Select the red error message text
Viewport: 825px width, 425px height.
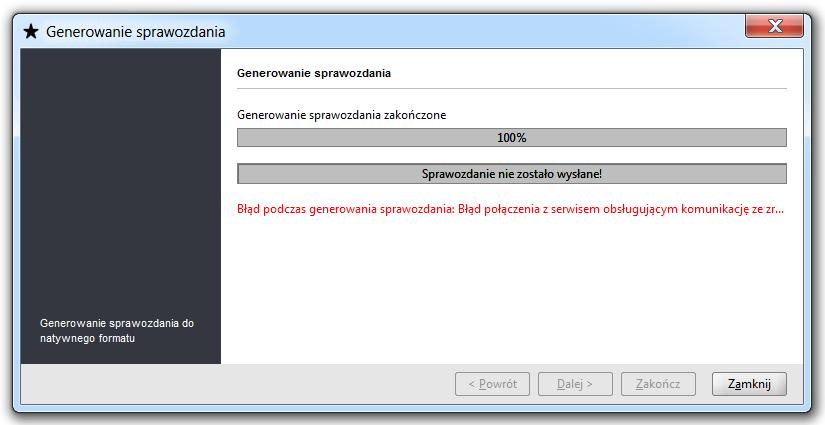pos(510,209)
